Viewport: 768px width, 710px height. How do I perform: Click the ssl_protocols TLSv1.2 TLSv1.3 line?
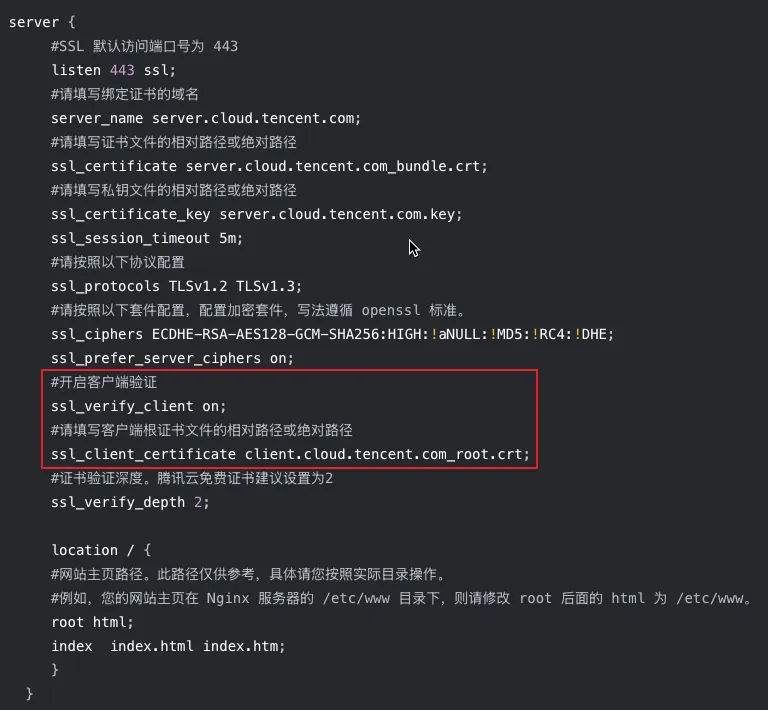pyautogui.click(x=176, y=286)
